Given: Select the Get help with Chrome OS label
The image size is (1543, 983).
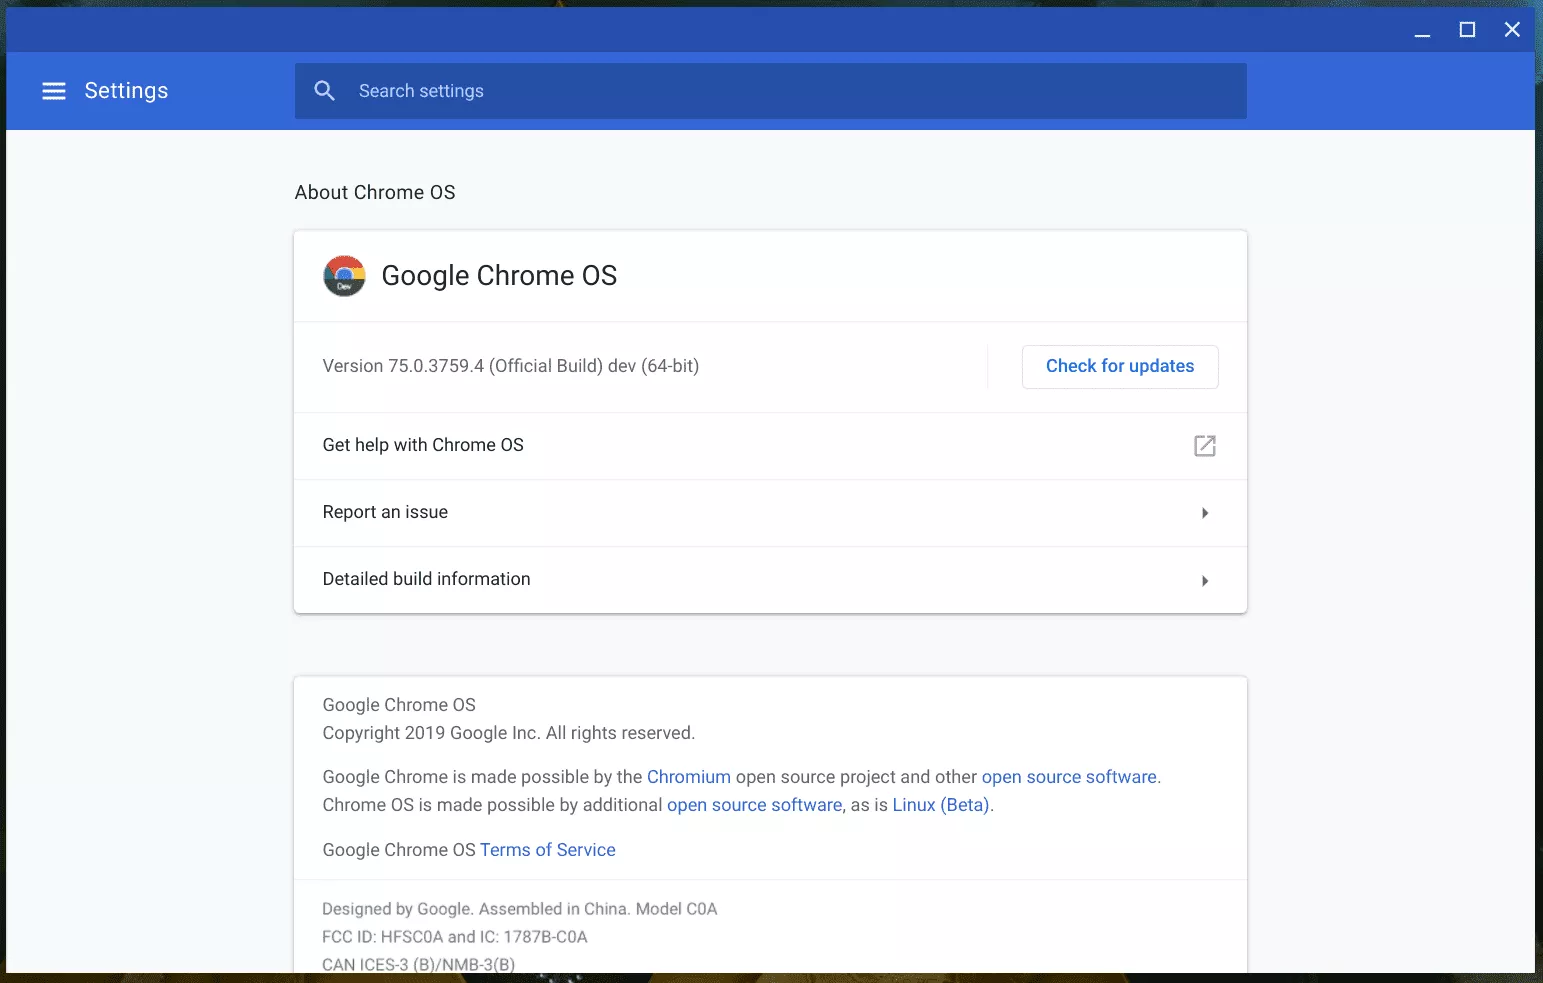Looking at the screenshot, I should pos(423,445).
